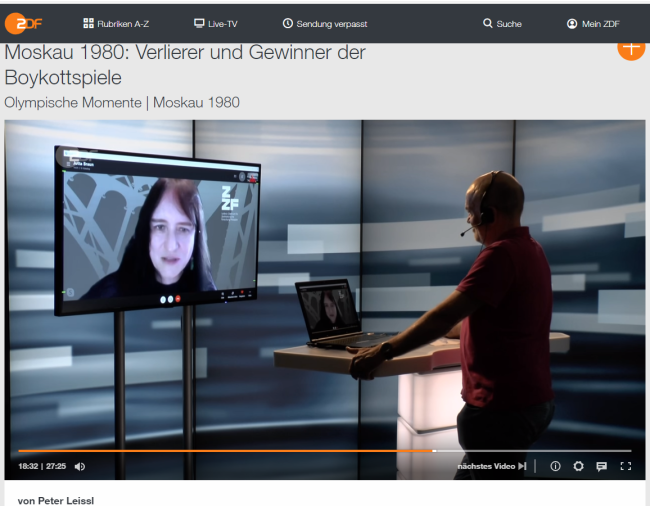The width and height of the screenshot is (650, 506).
Task: Click the magnifying glass search icon
Action: pos(488,23)
